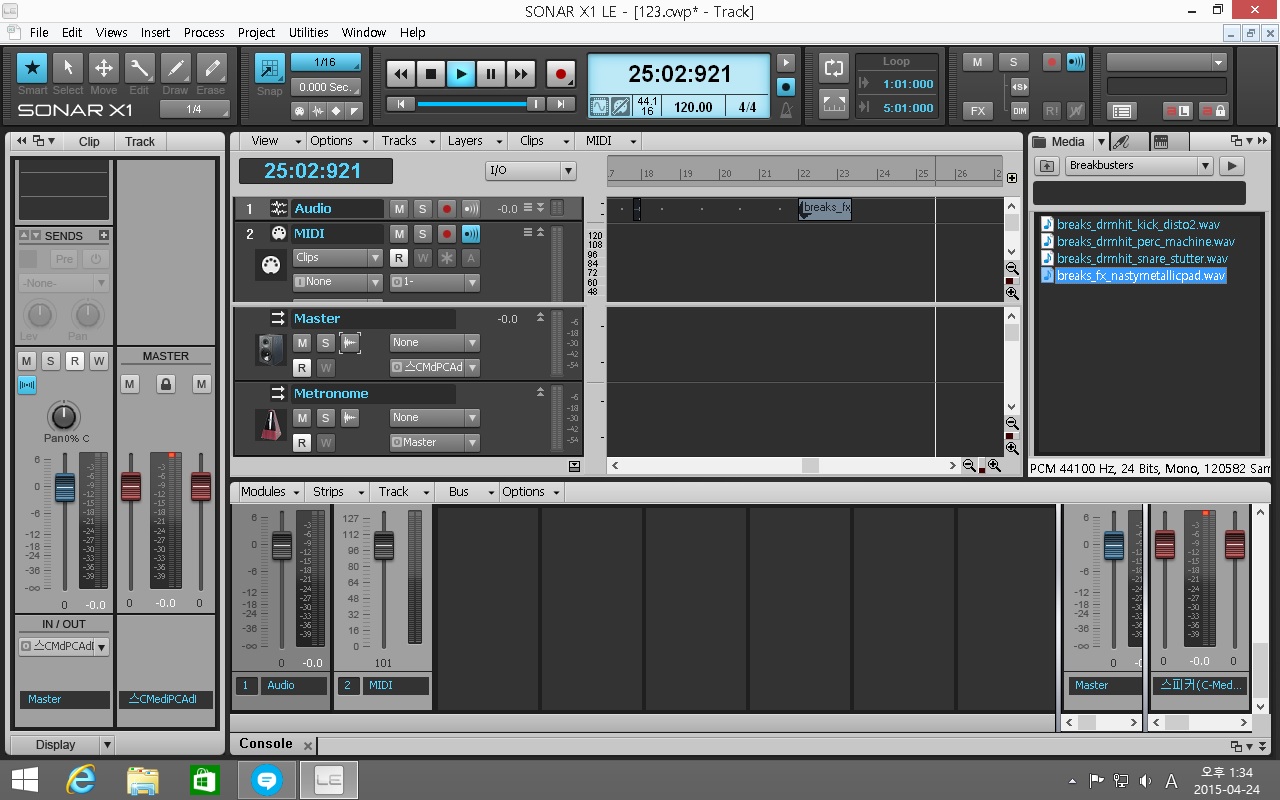Open the Process menu
Screen dimensions: 1280x800
tap(204, 32)
